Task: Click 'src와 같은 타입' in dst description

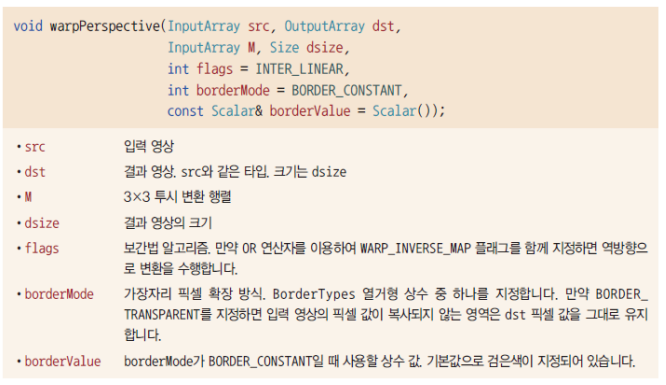Action: 225,172
